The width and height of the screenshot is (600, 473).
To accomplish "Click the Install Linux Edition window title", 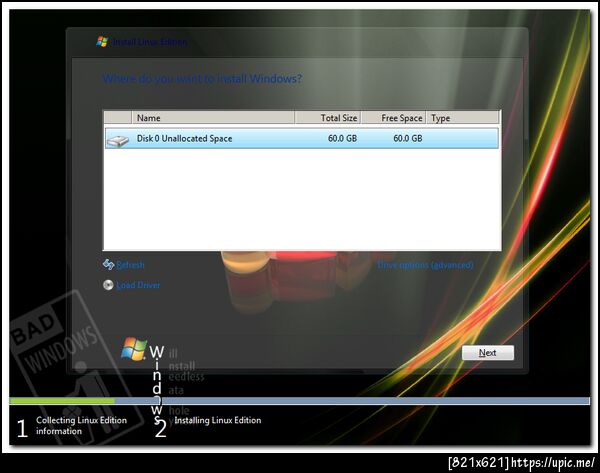I will pos(150,42).
